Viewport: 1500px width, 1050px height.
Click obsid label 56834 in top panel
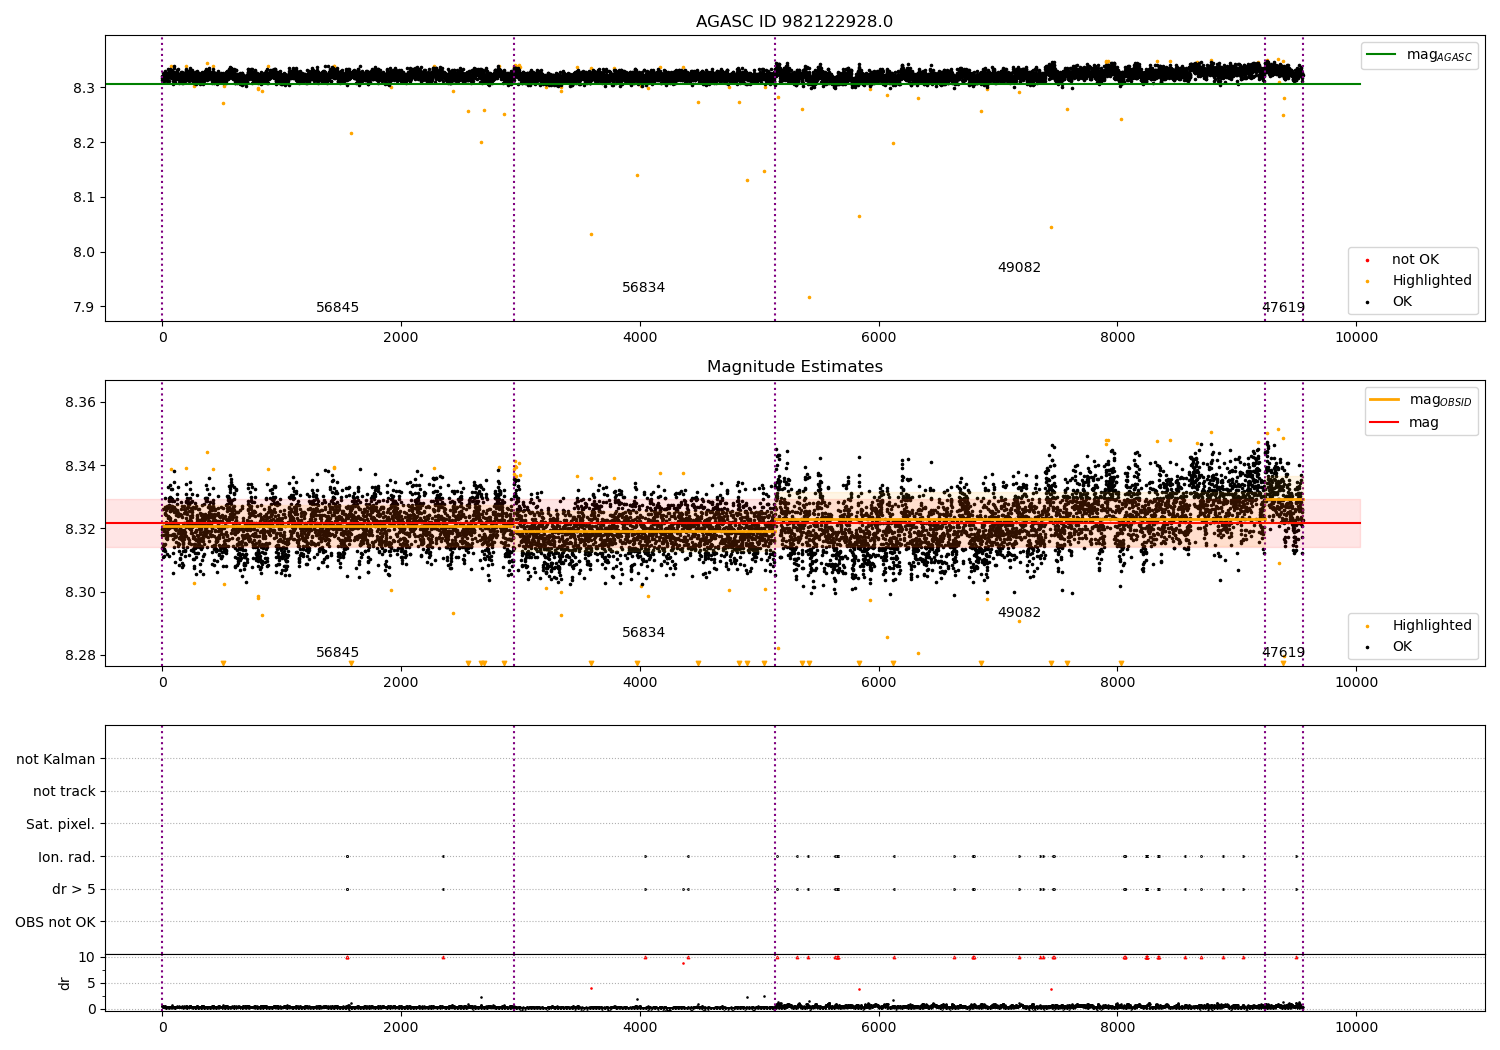pyautogui.click(x=643, y=288)
